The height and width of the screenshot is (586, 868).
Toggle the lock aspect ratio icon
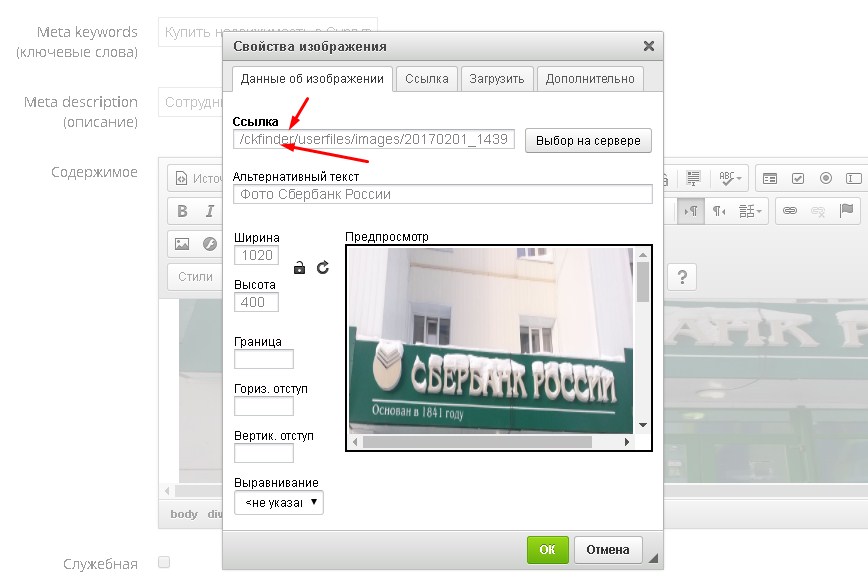pyautogui.click(x=299, y=268)
